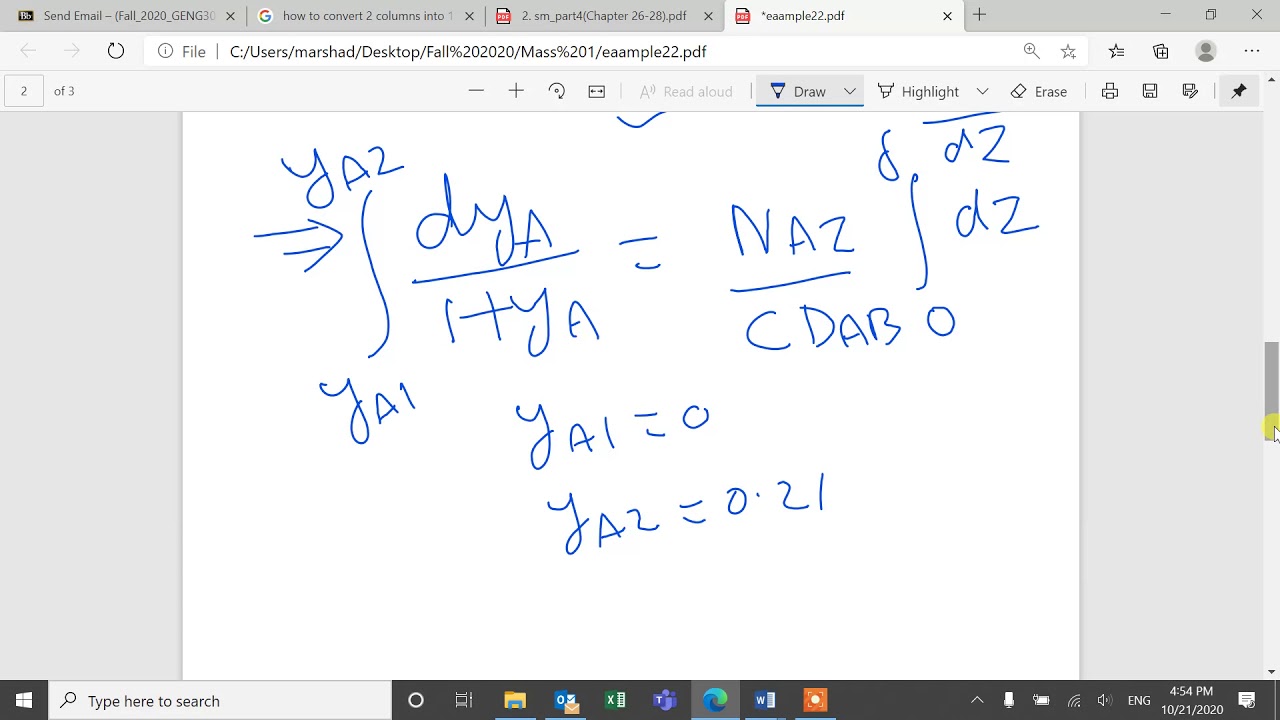This screenshot has height=720, width=1280.
Task: Select the Erase tool
Action: (x=1039, y=91)
